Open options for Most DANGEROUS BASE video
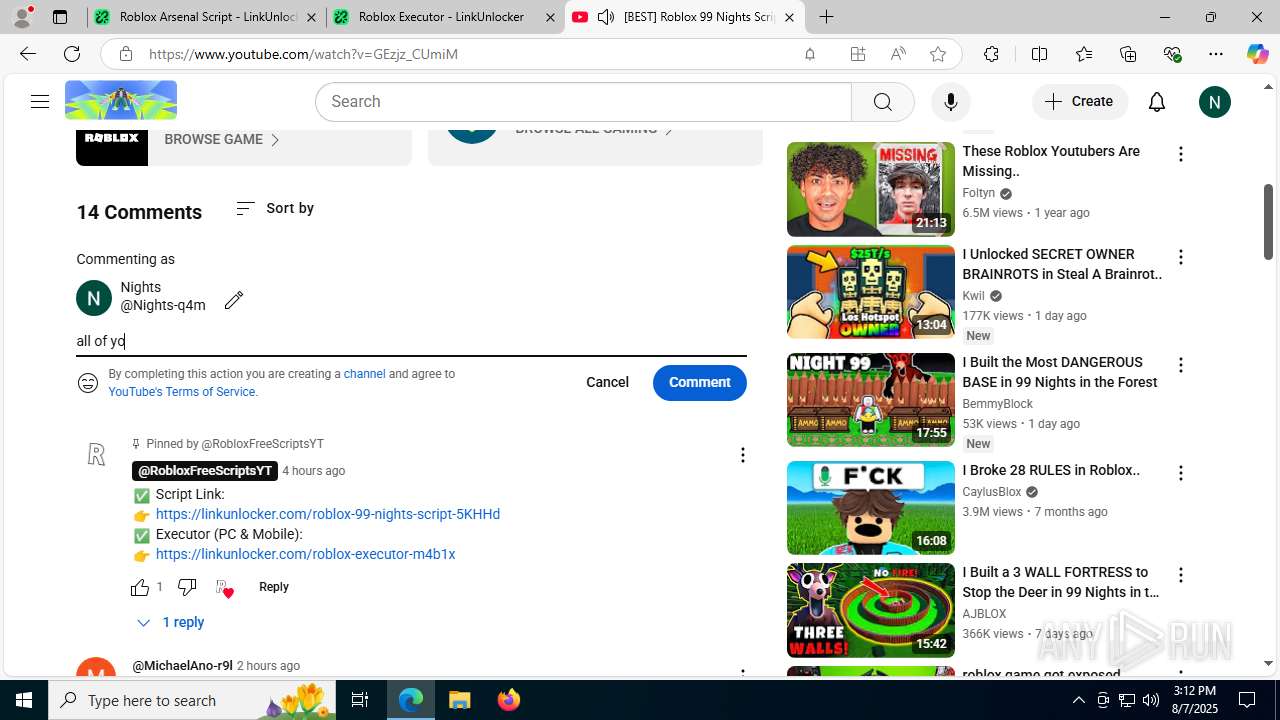The image size is (1280, 720). 1181,365
